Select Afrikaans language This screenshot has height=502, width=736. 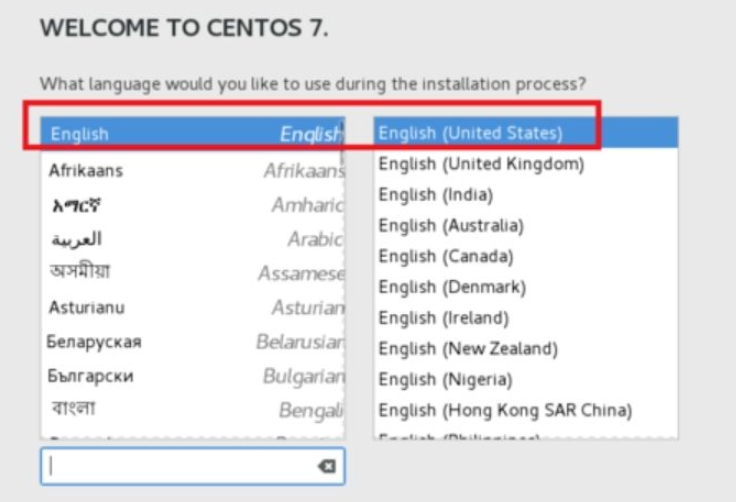[x=190, y=171]
